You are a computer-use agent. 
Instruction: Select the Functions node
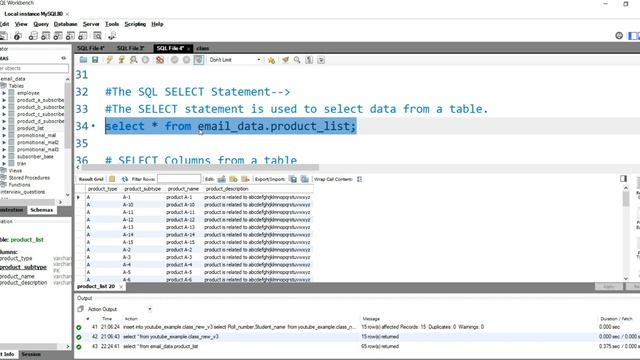(x=19, y=185)
